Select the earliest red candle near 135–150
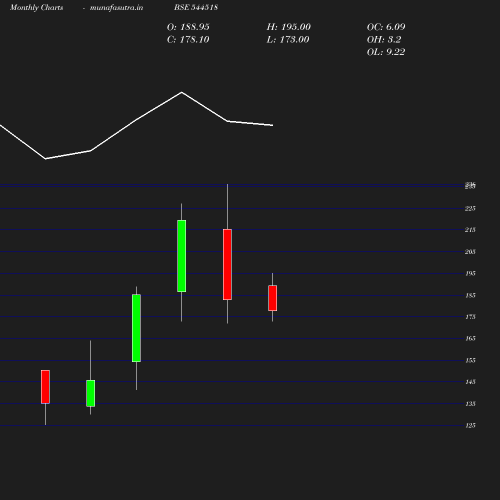The height and width of the screenshot is (500, 500). pyautogui.click(x=45, y=387)
